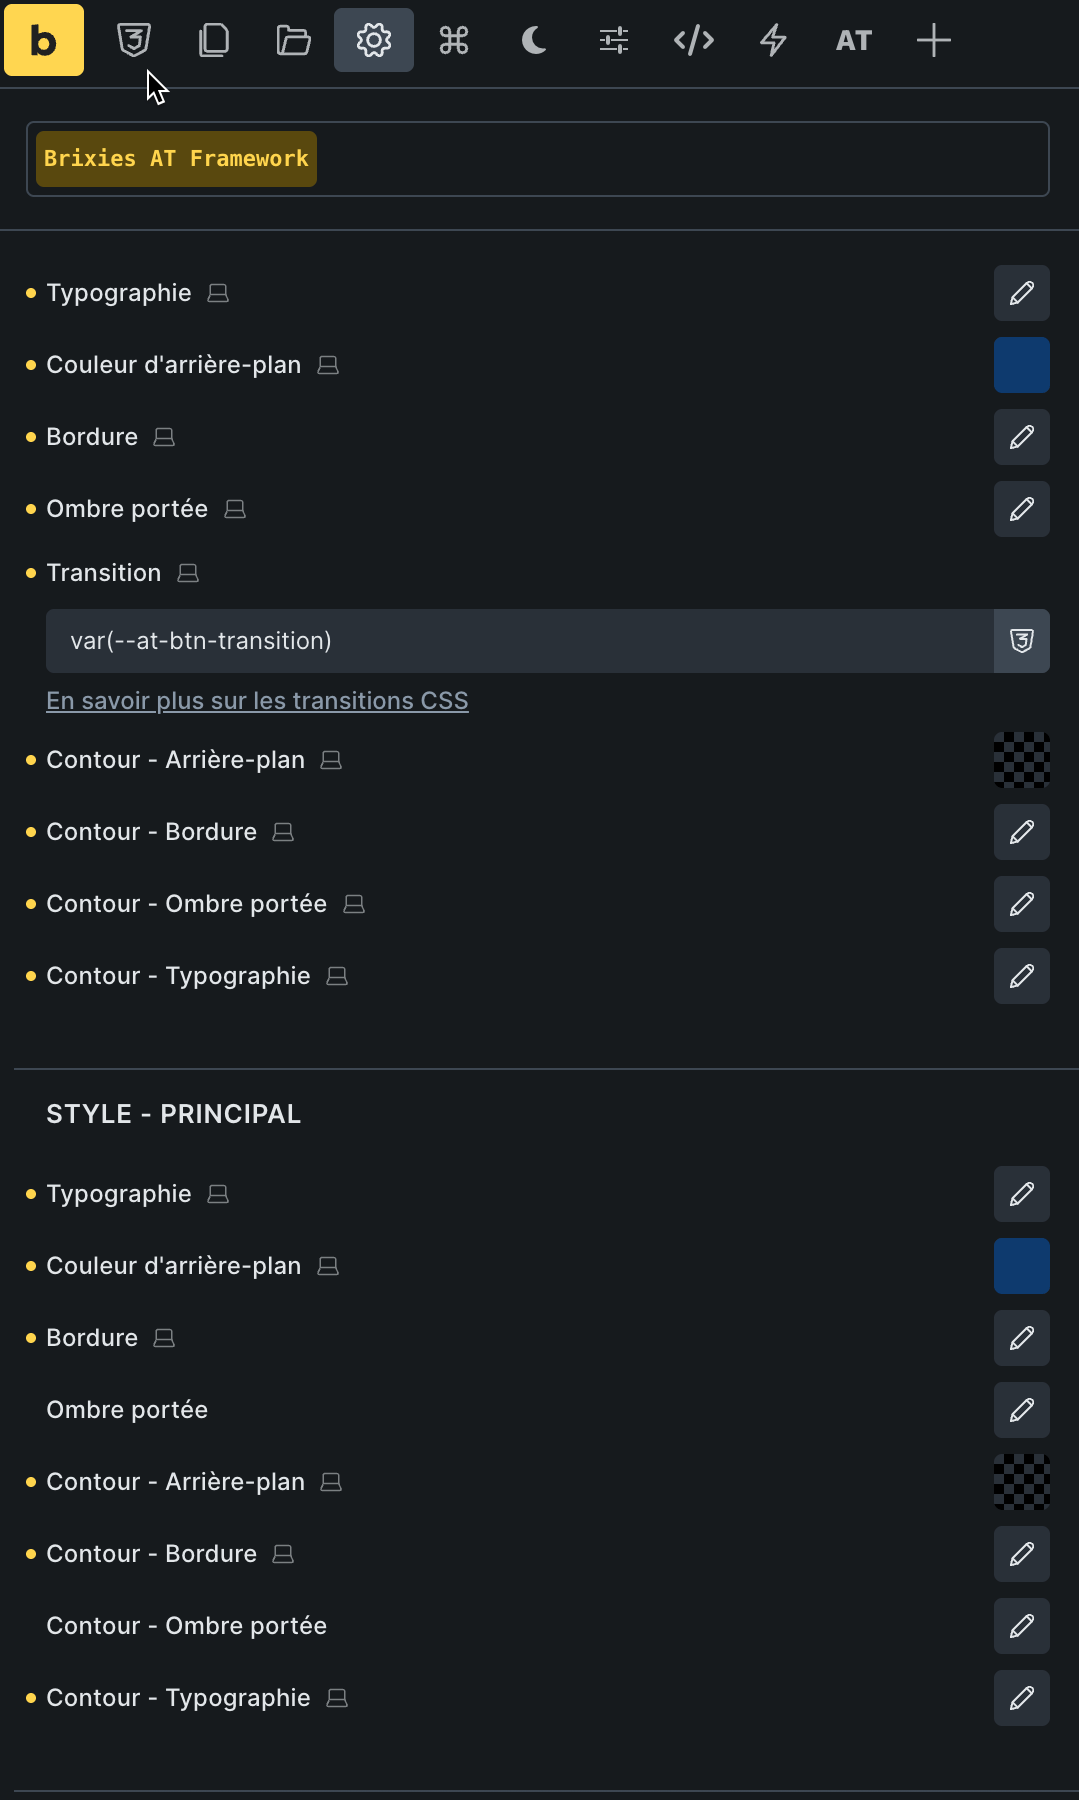This screenshot has height=1800, width=1079.
Task: Open the pages copy icon
Action: coord(214,40)
